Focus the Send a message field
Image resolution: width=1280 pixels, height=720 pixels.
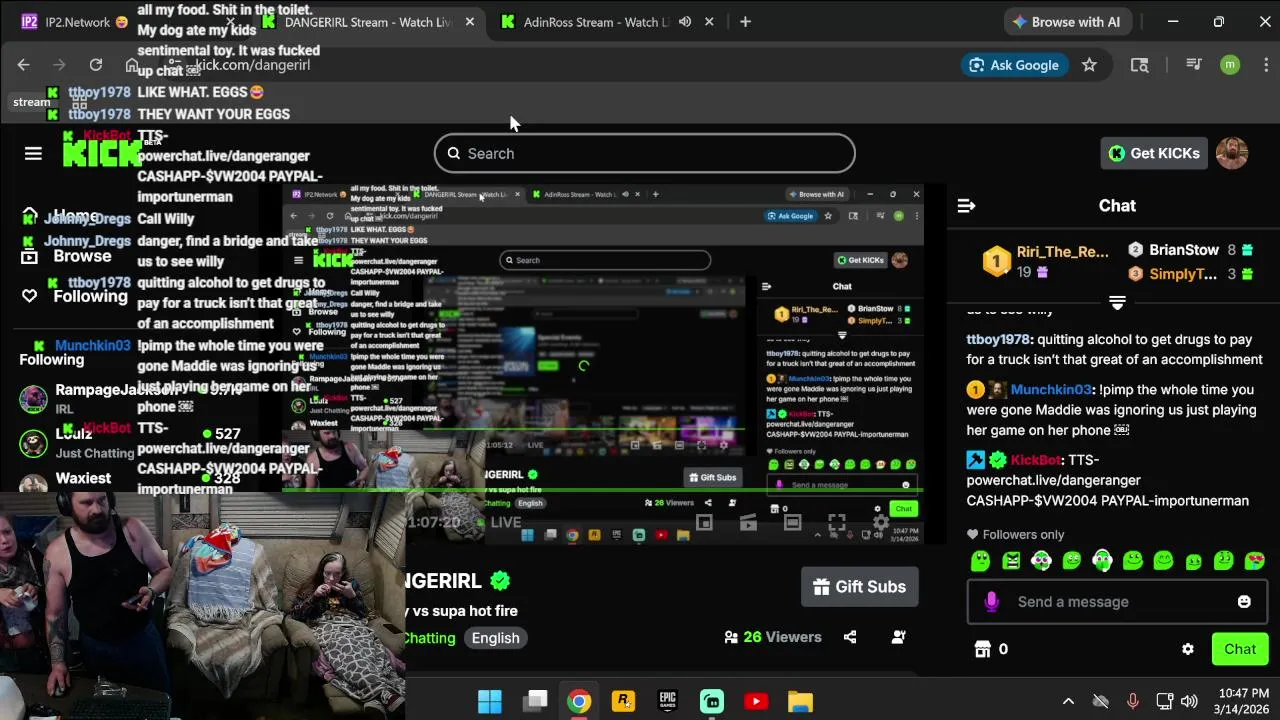point(1116,602)
